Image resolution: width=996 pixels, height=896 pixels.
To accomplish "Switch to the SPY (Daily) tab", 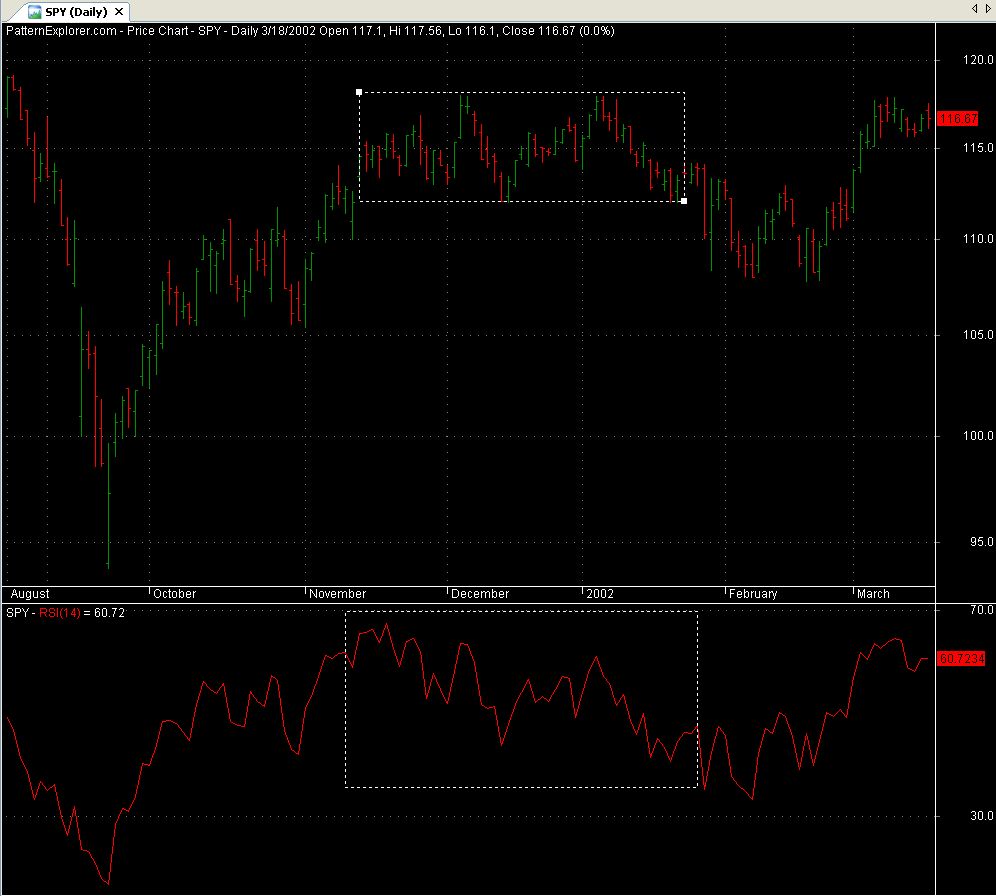I will pyautogui.click(x=77, y=12).
